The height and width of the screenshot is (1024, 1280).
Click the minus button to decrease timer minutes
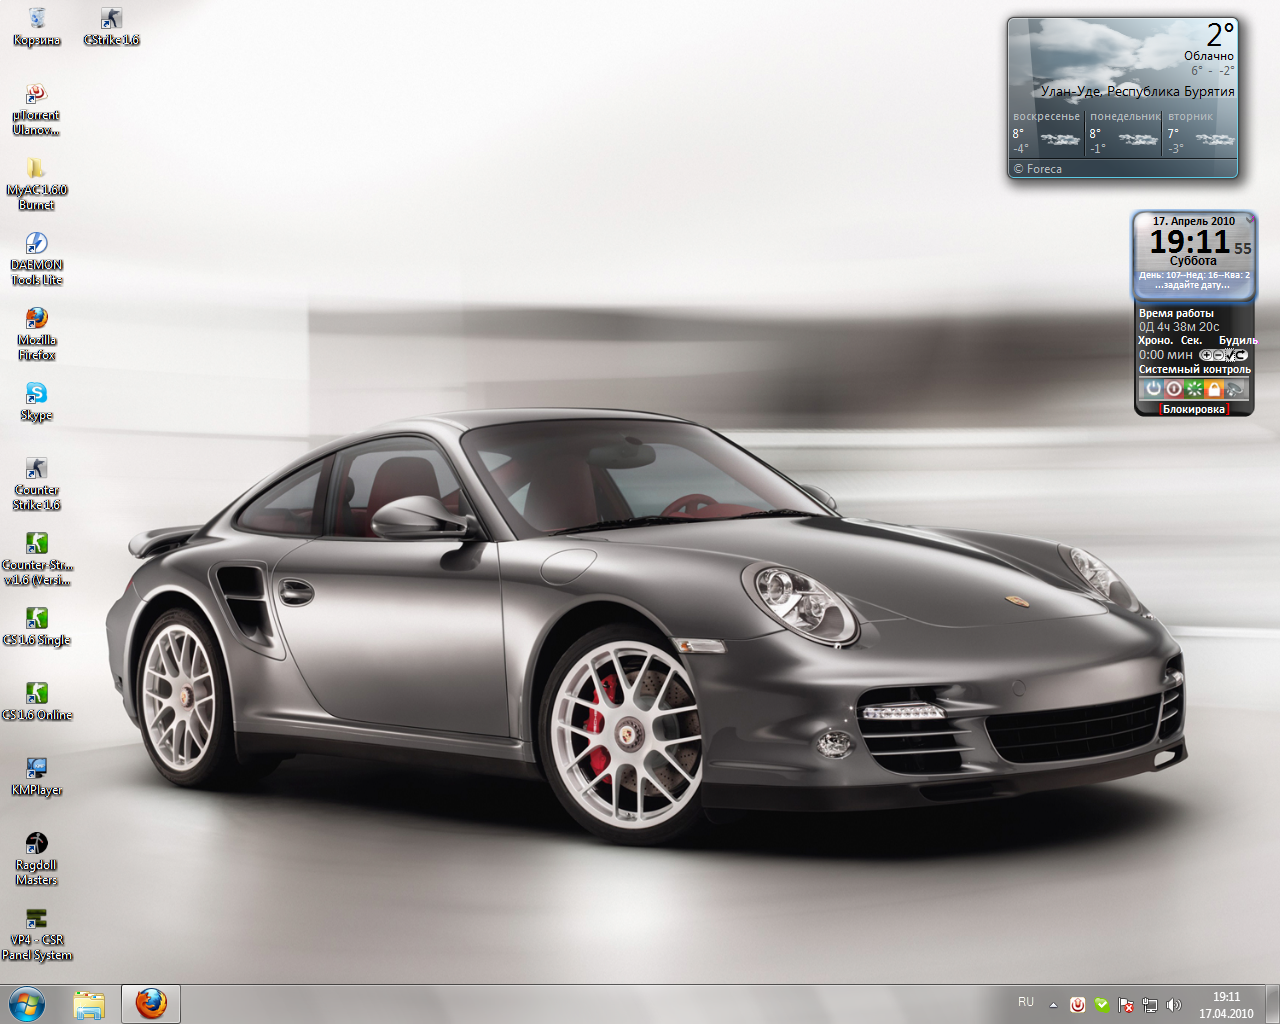click(1218, 355)
